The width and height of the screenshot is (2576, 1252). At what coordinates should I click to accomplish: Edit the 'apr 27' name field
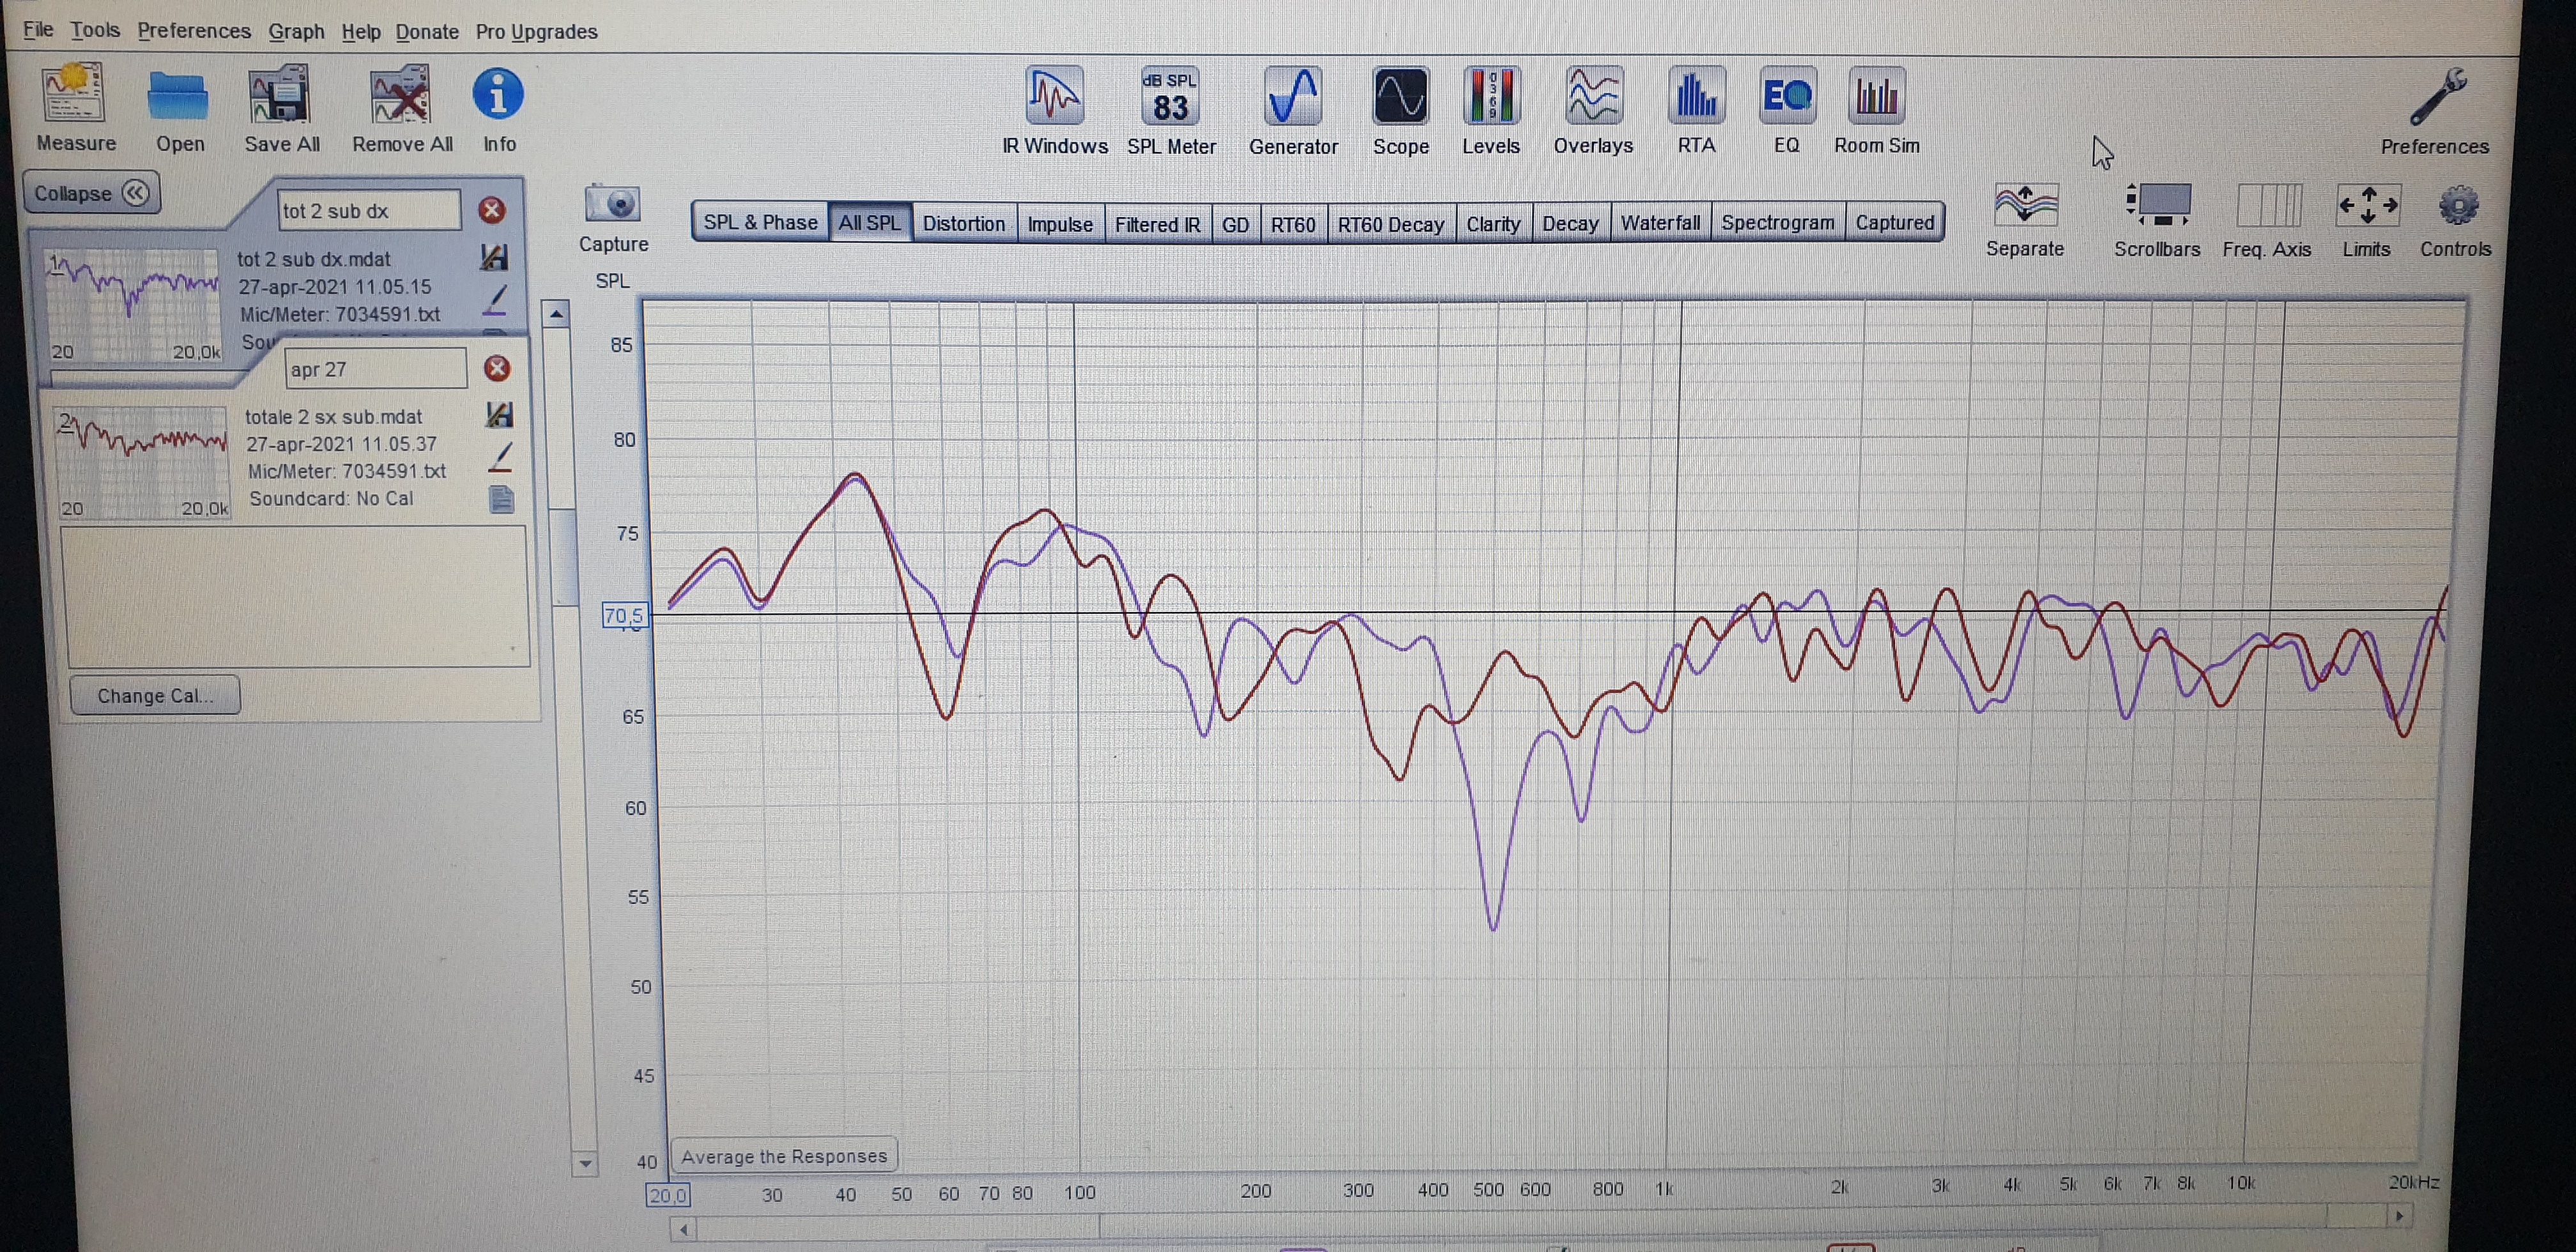[x=375, y=368]
